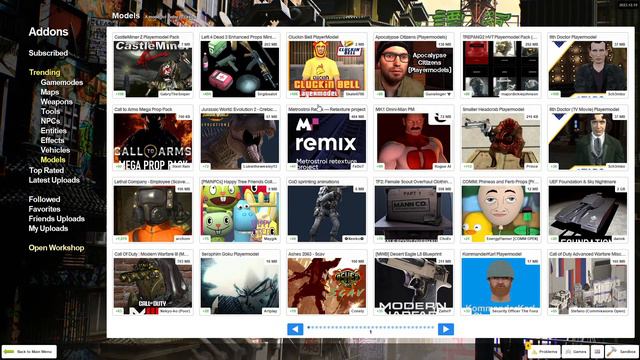Open the CoD sprinting animations thumbnail

[327, 213]
